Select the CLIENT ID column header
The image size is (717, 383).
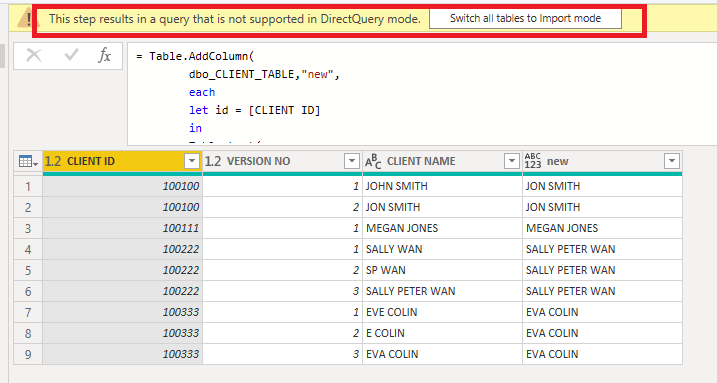pyautogui.click(x=122, y=161)
